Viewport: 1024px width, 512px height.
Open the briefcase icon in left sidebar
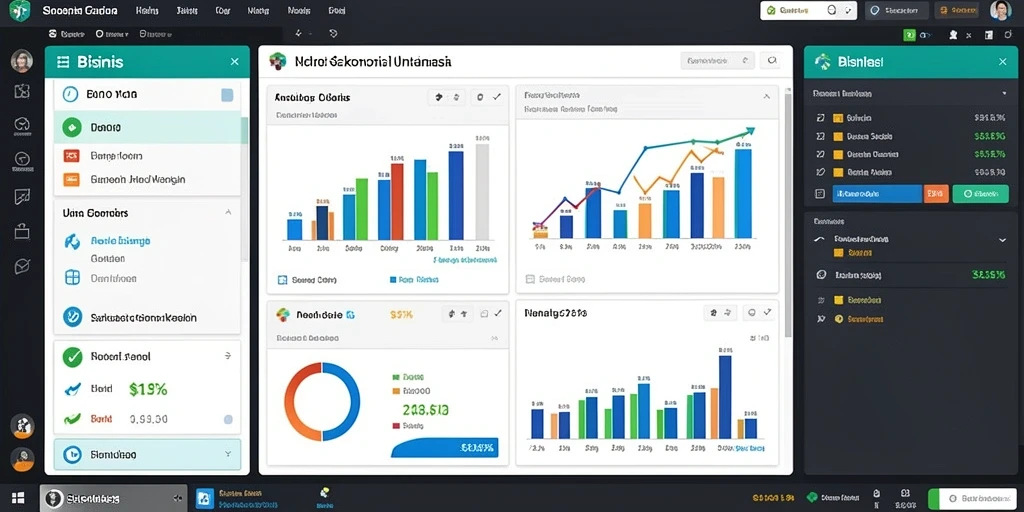22,231
